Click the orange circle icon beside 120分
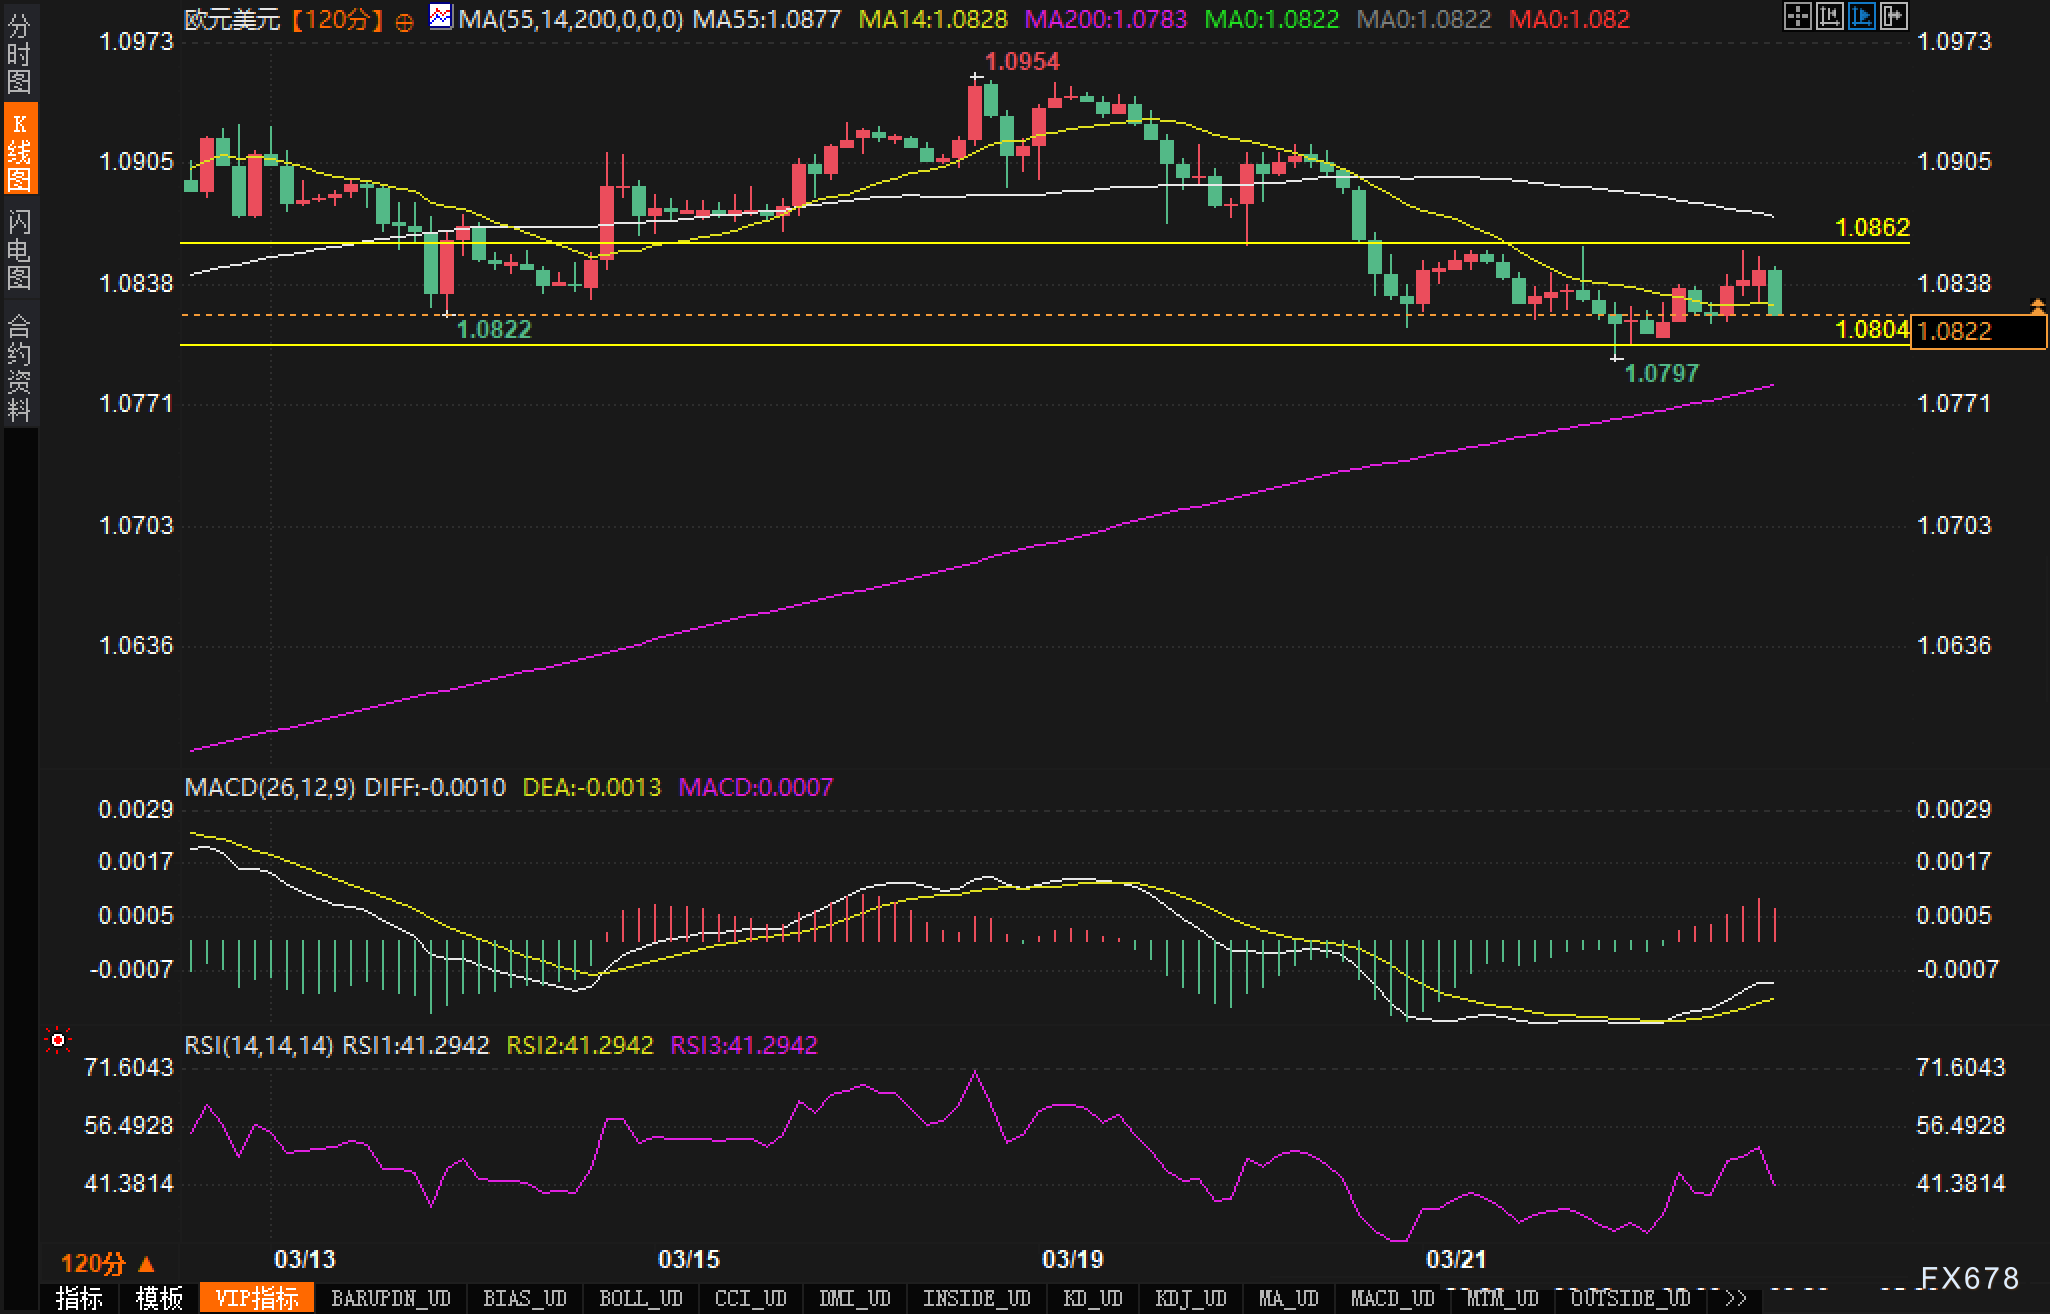Viewport: 2050px width, 1314px height. pos(404,22)
